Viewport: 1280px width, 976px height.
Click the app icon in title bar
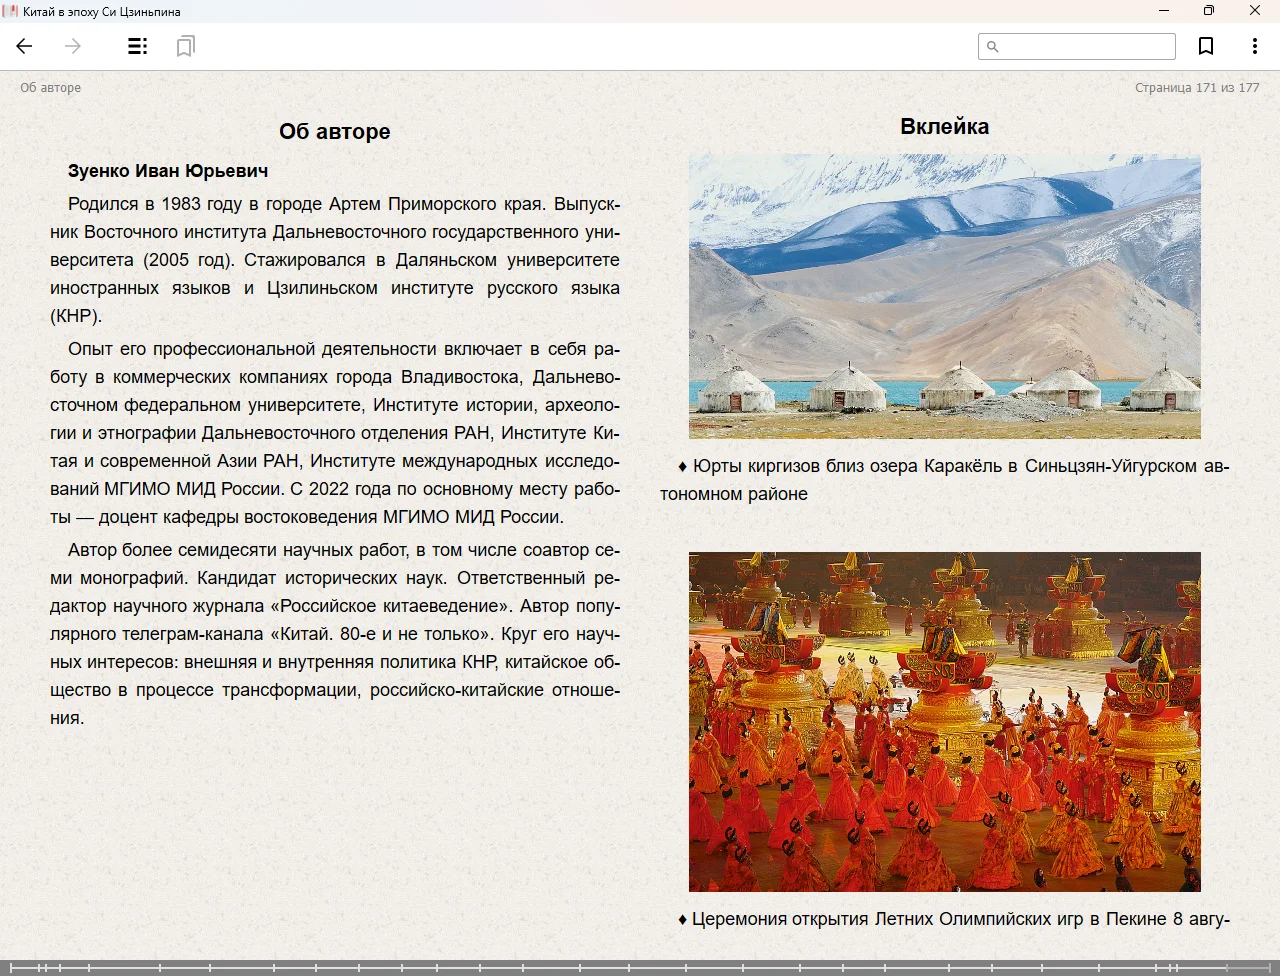10,11
